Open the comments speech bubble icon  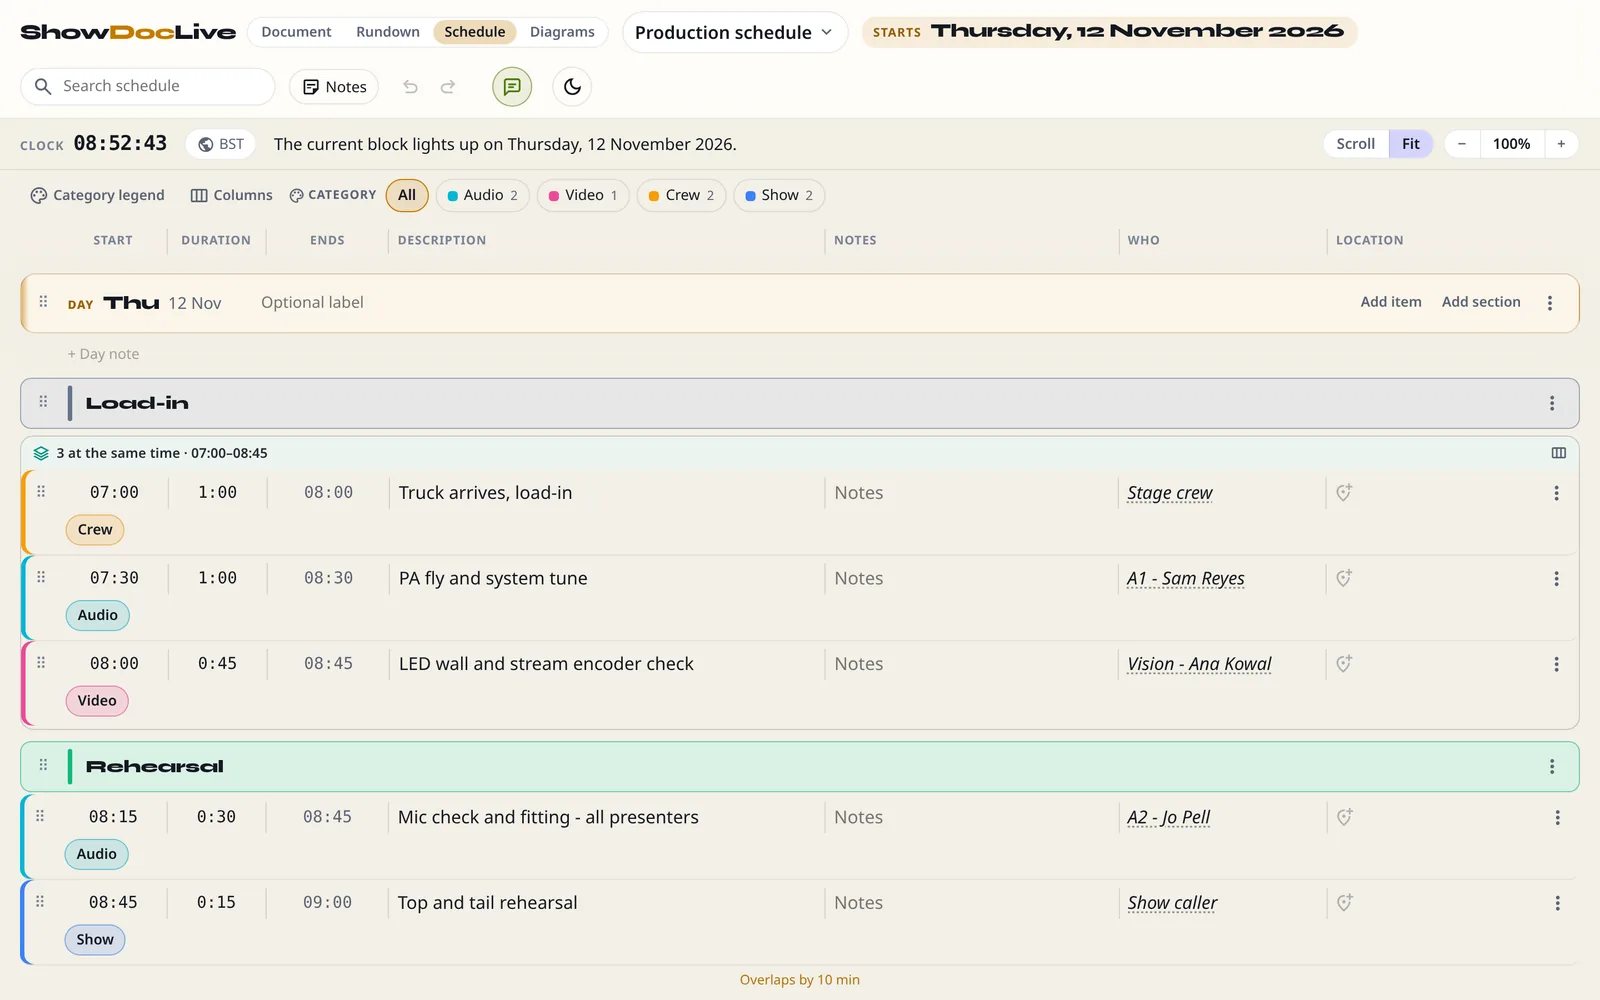pyautogui.click(x=512, y=87)
